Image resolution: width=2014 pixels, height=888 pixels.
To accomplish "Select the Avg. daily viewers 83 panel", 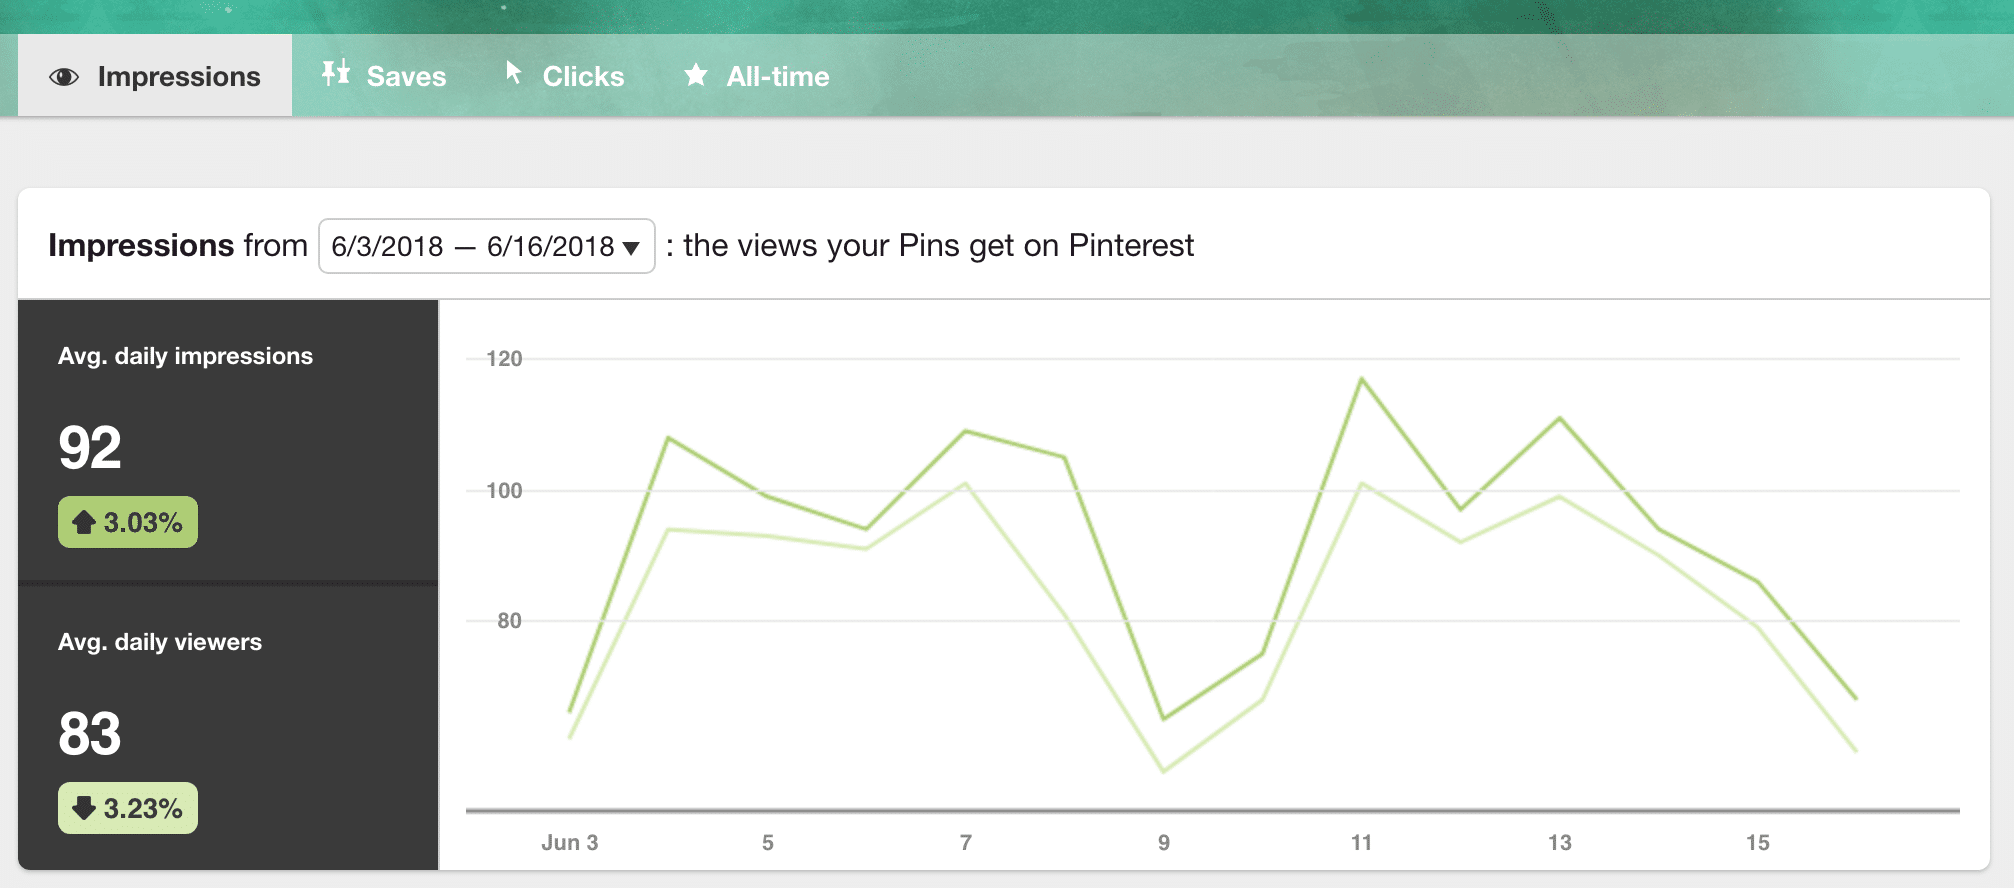I will tap(228, 727).
